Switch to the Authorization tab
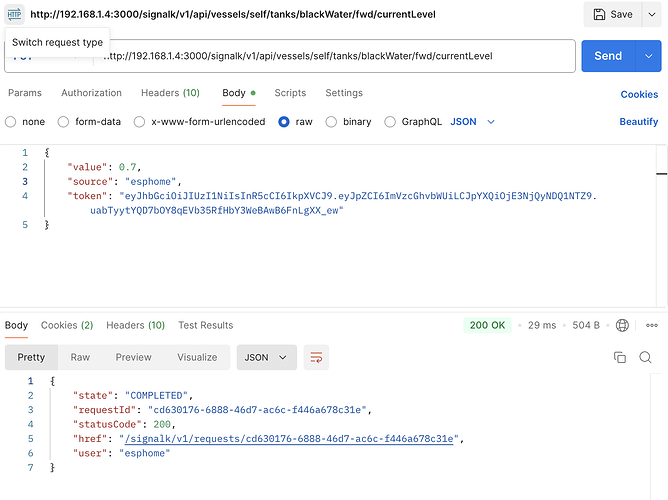The height and width of the screenshot is (500, 668). (x=91, y=93)
